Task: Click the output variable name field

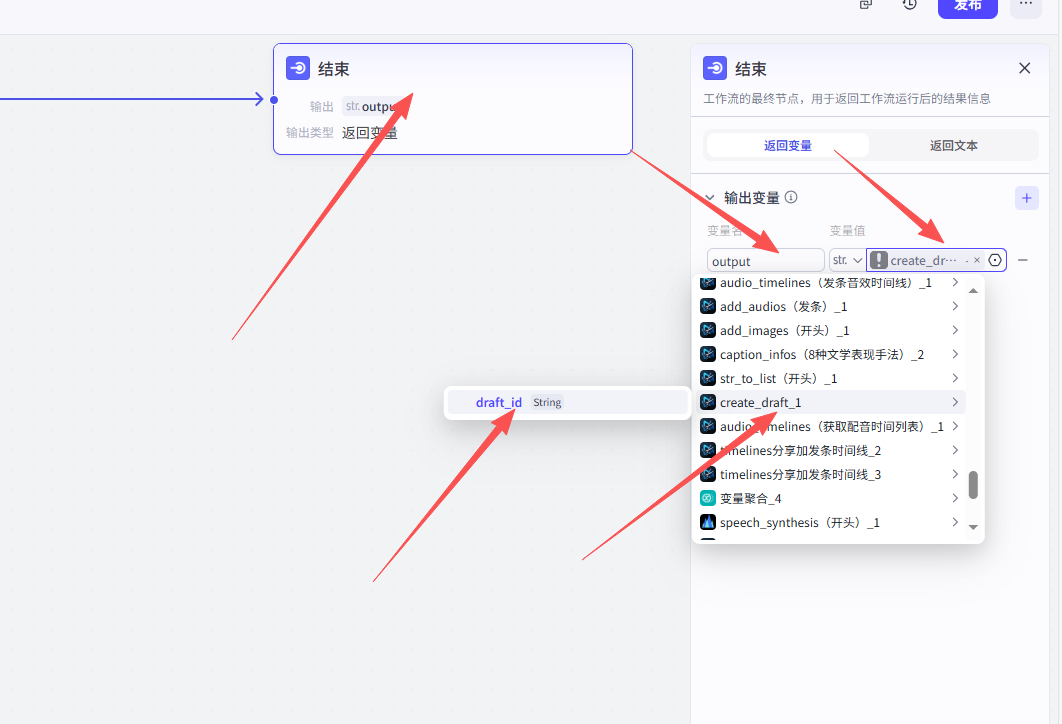Action: click(765, 261)
